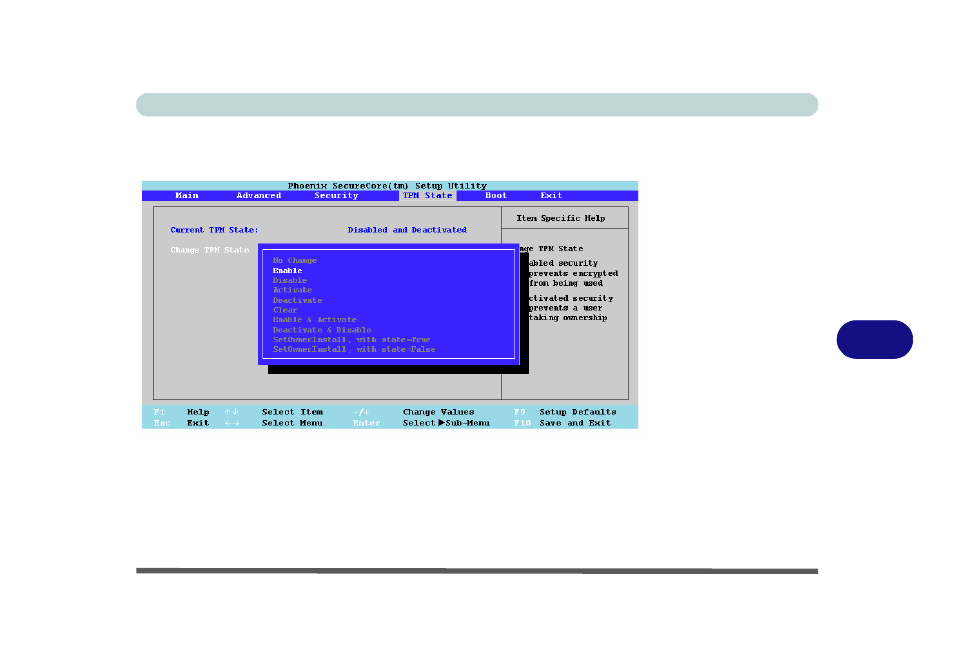
Task: Select SetOwnerInstall with state=True
Action: pos(352,339)
